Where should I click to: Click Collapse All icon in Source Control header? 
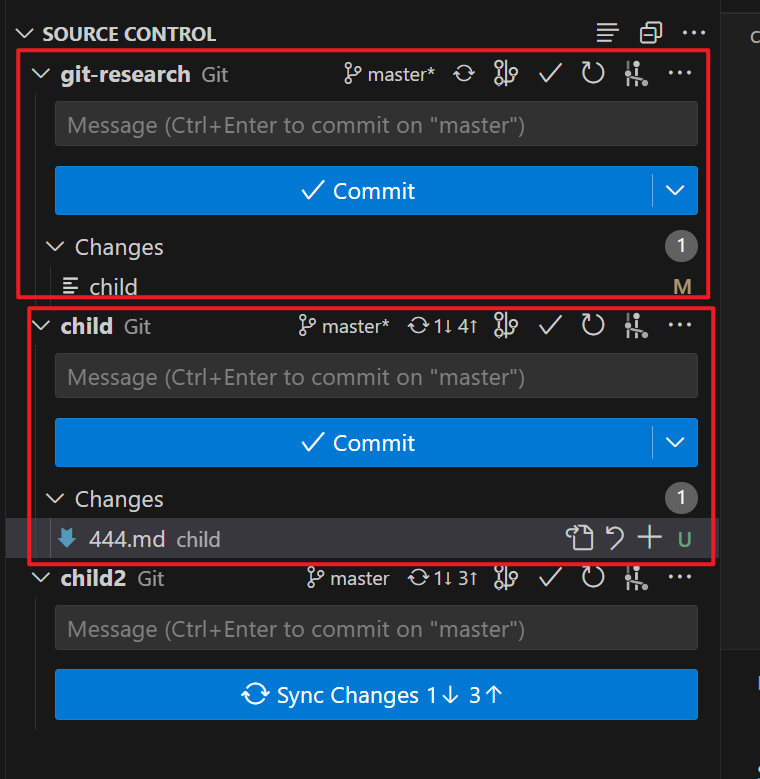651,33
